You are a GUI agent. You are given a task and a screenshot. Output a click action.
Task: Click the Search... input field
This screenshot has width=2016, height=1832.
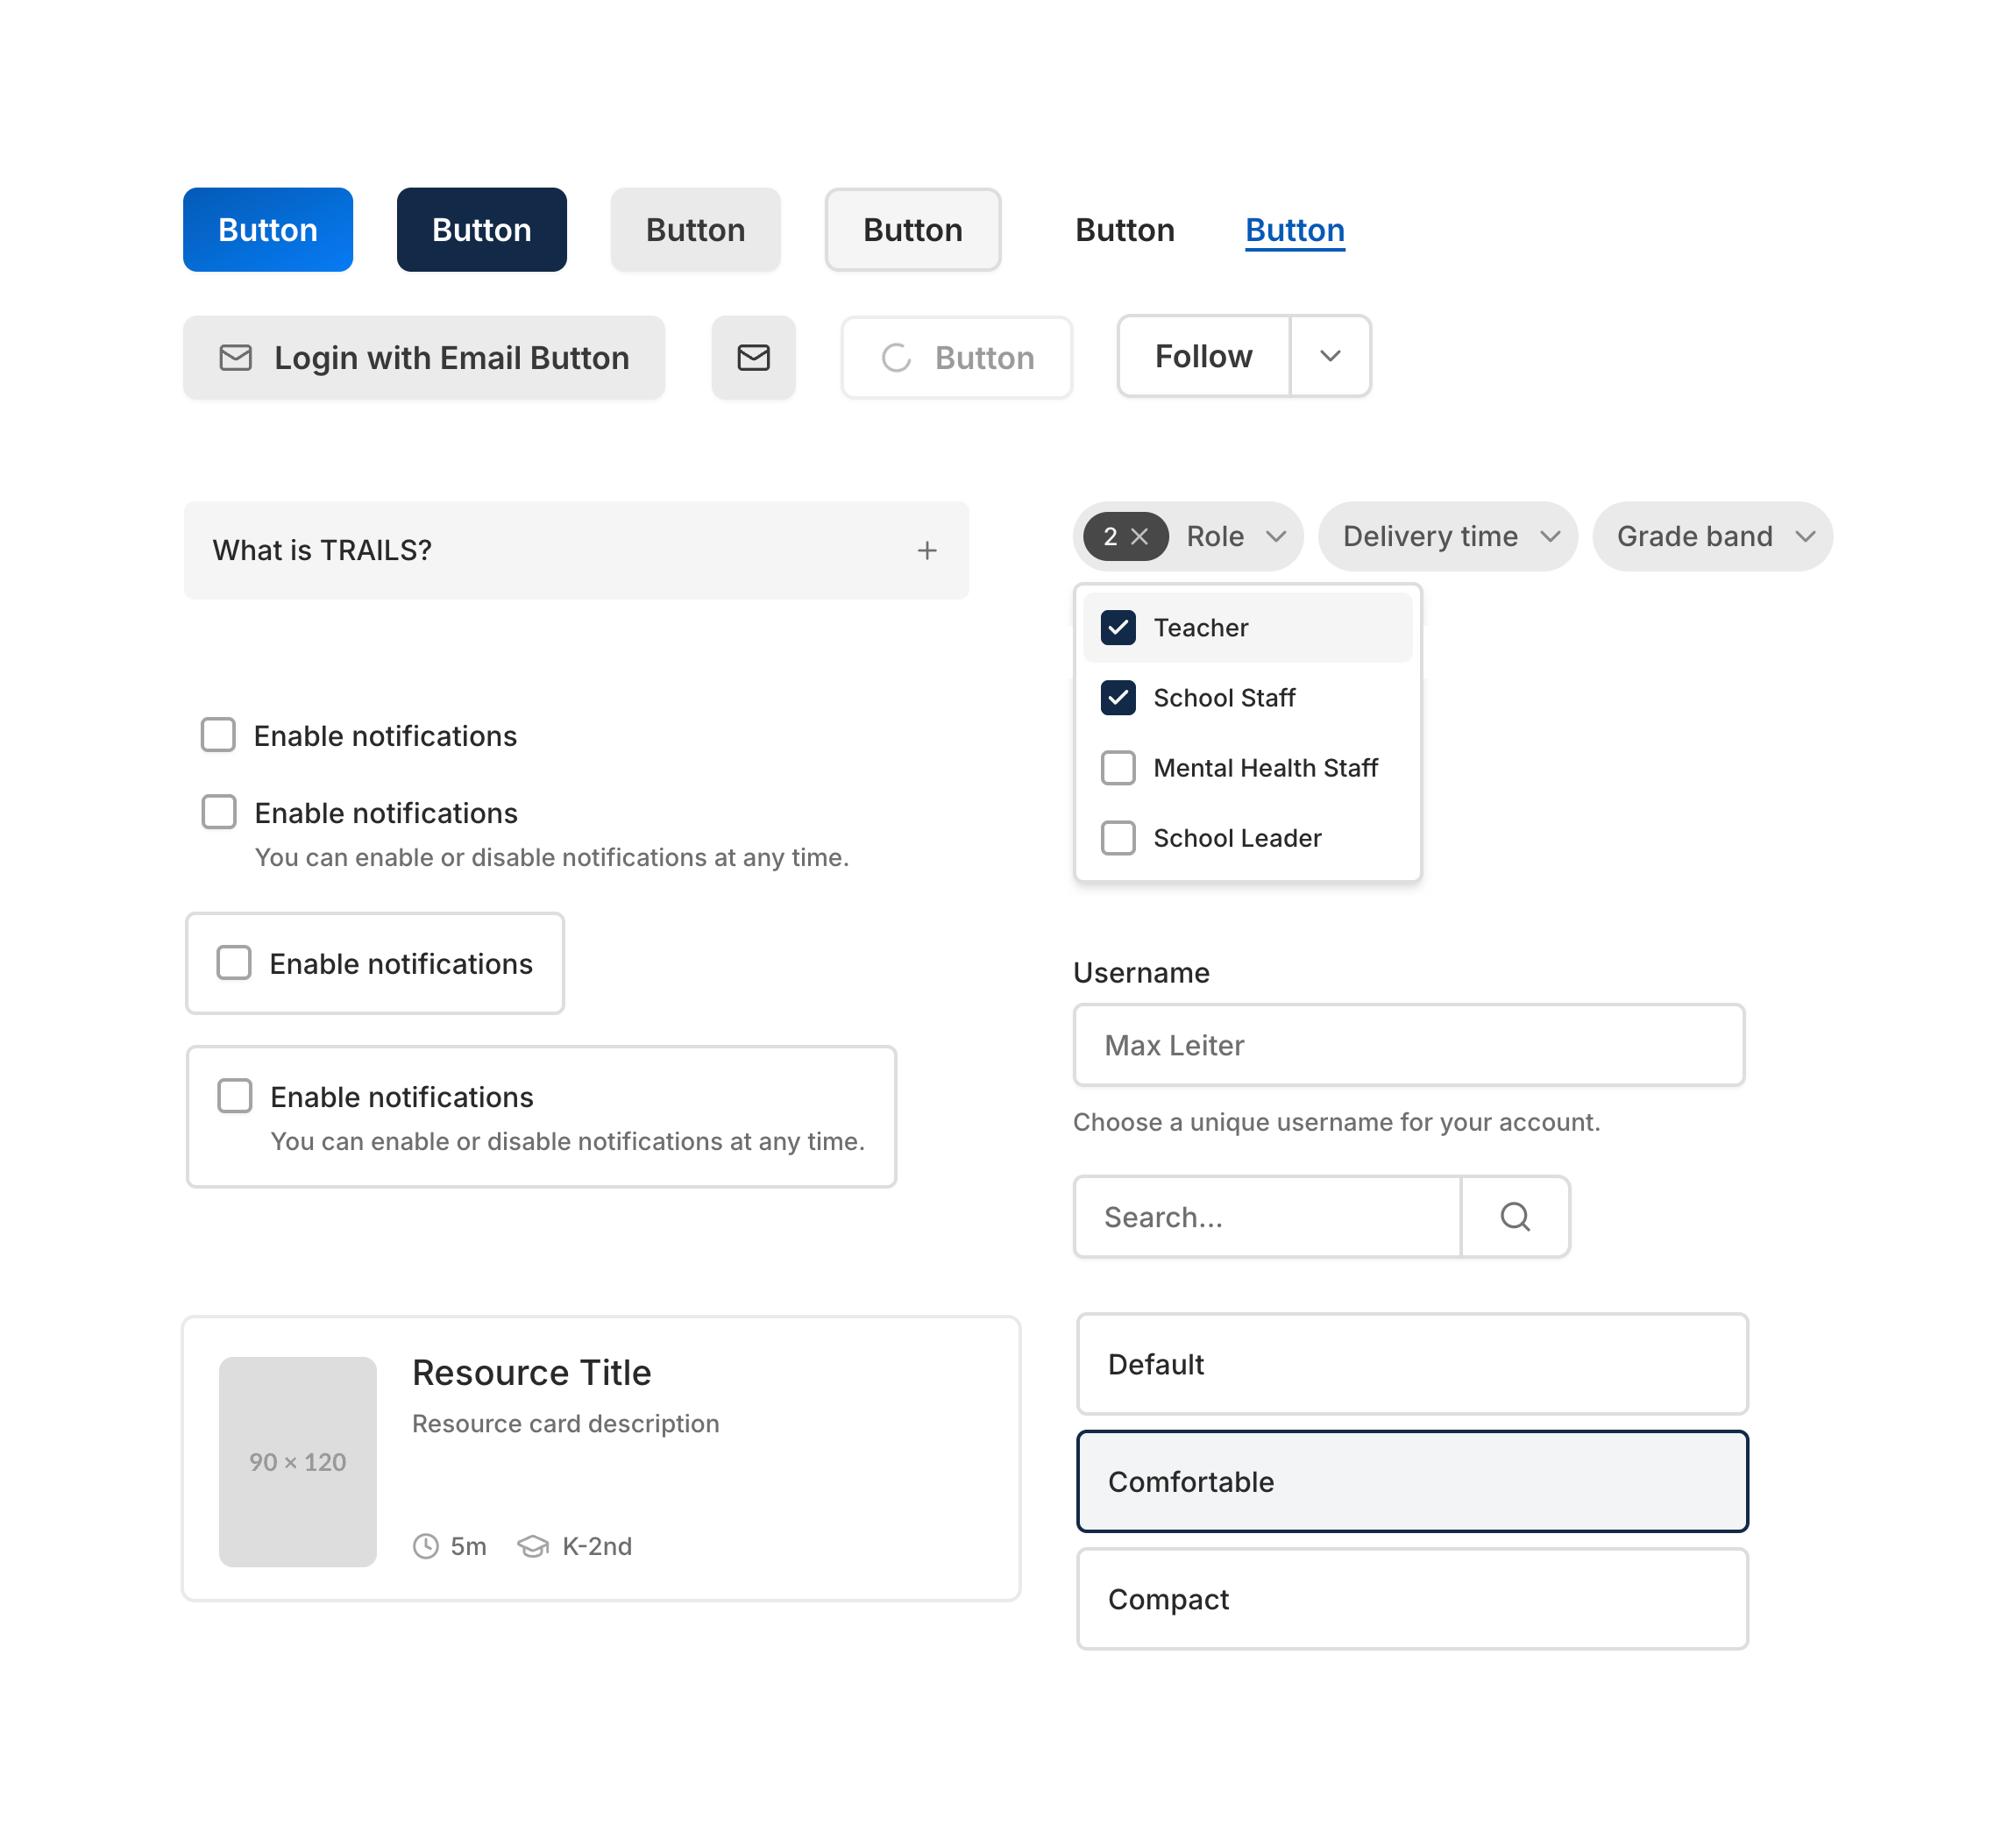(1267, 1216)
